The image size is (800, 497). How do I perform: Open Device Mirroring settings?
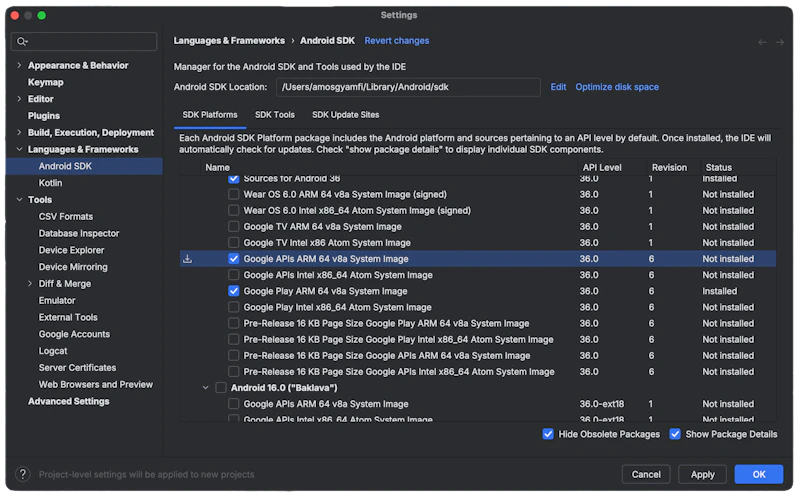tap(73, 267)
